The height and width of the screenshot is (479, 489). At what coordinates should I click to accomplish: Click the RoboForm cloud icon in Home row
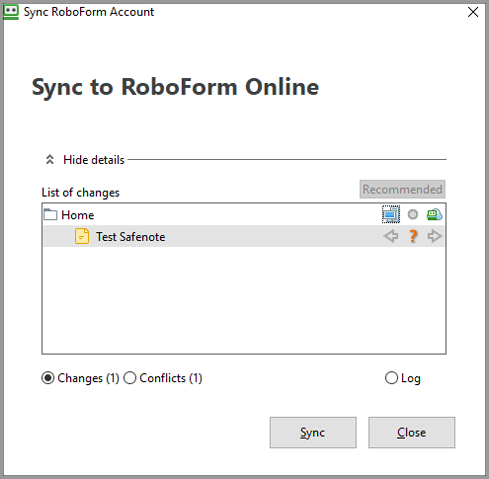(x=435, y=214)
